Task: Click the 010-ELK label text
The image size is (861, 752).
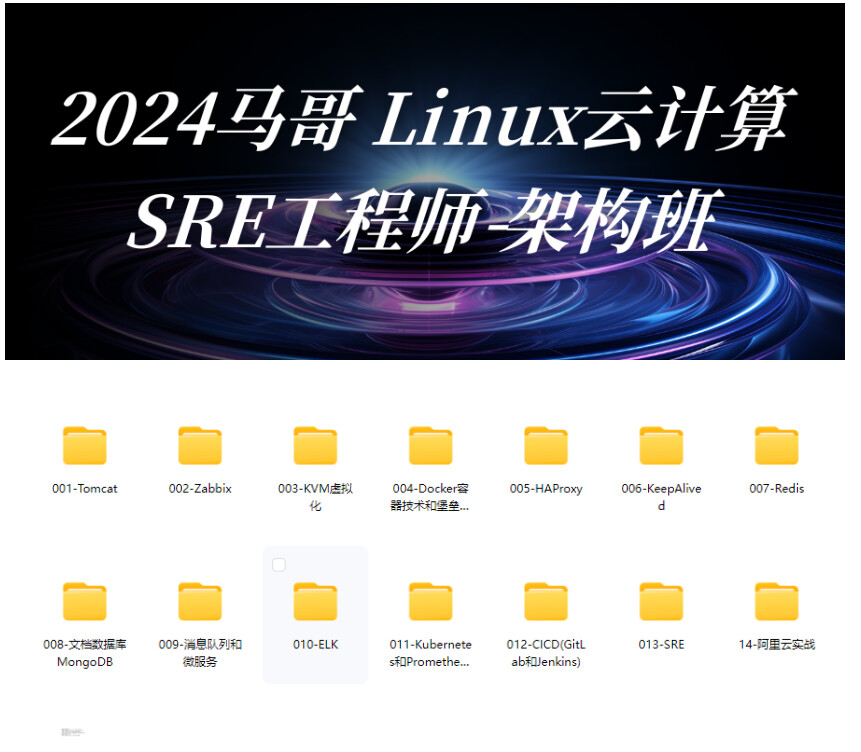Action: click(x=315, y=644)
